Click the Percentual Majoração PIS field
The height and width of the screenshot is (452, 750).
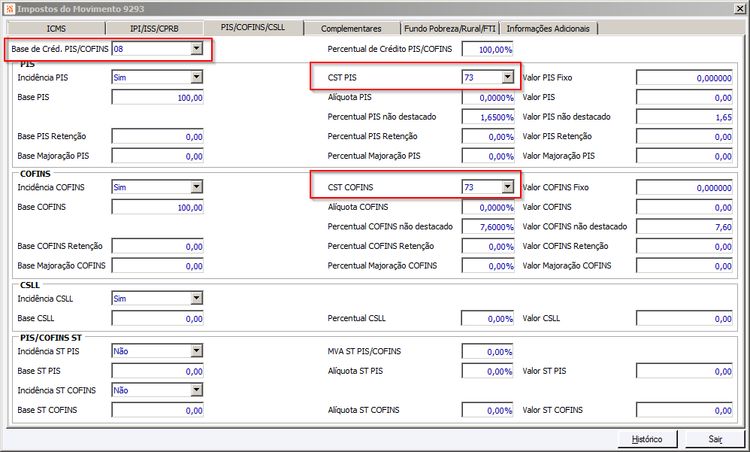pos(488,156)
